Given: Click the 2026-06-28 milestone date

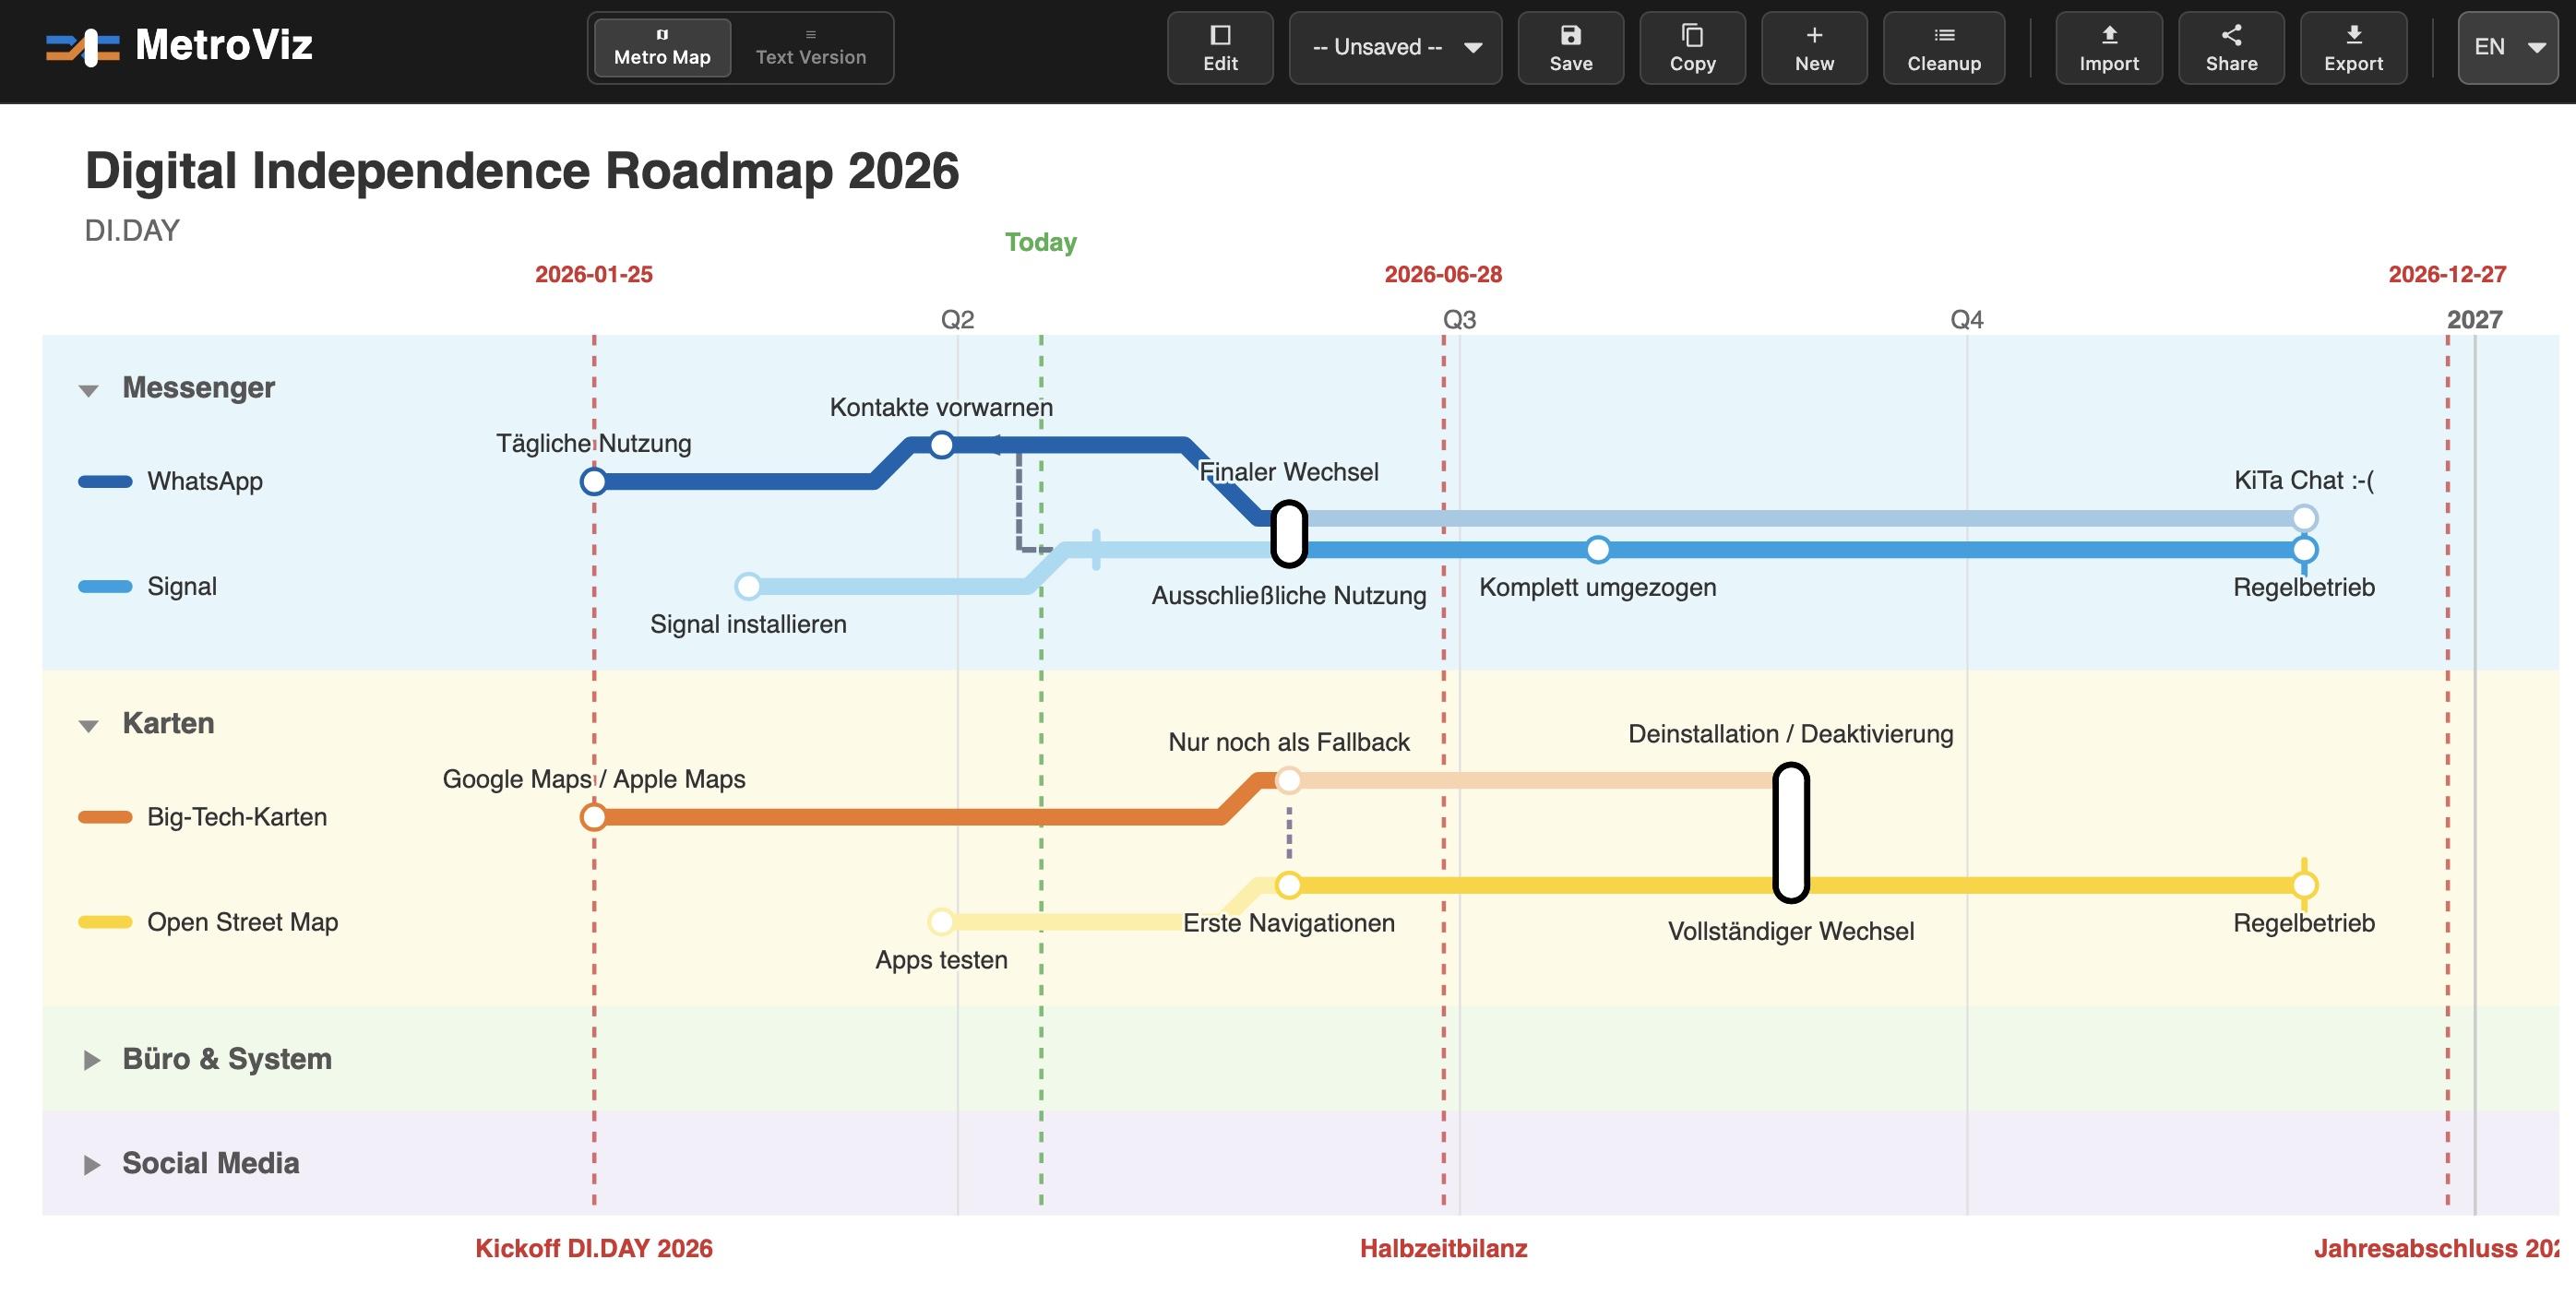Looking at the screenshot, I should pyautogui.click(x=1443, y=274).
